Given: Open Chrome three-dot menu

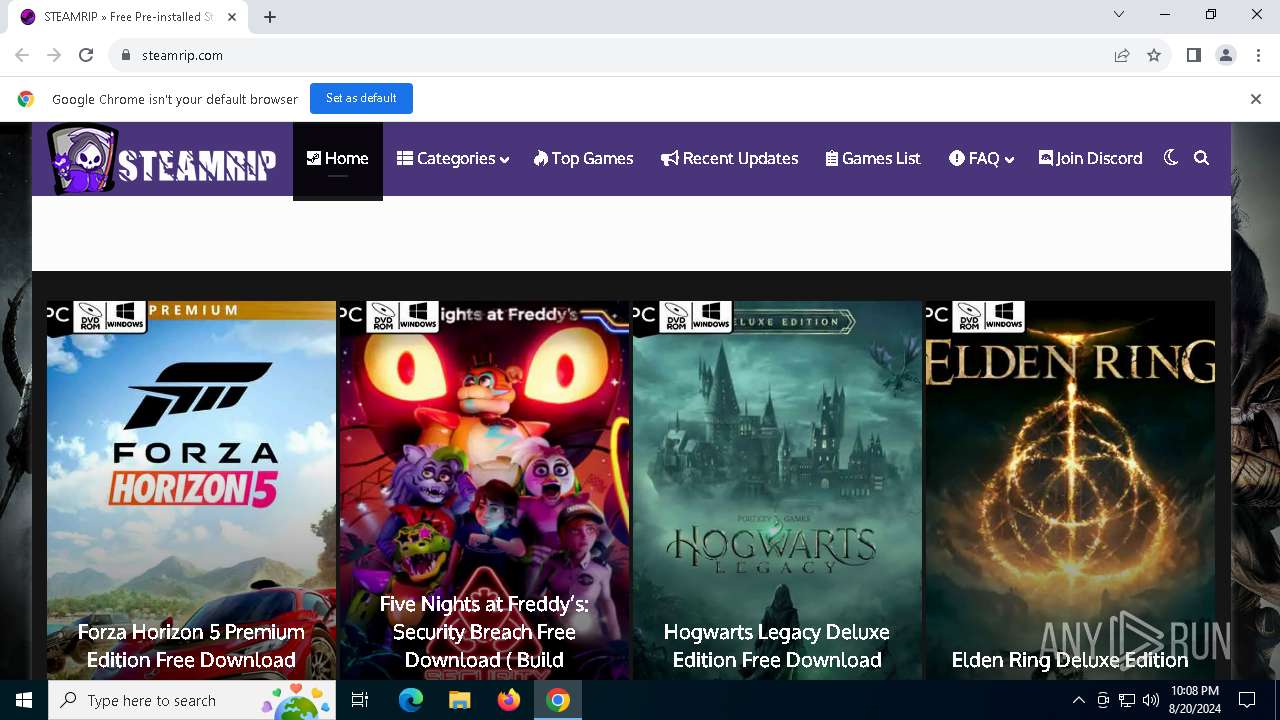Looking at the screenshot, I should pos(1257,55).
